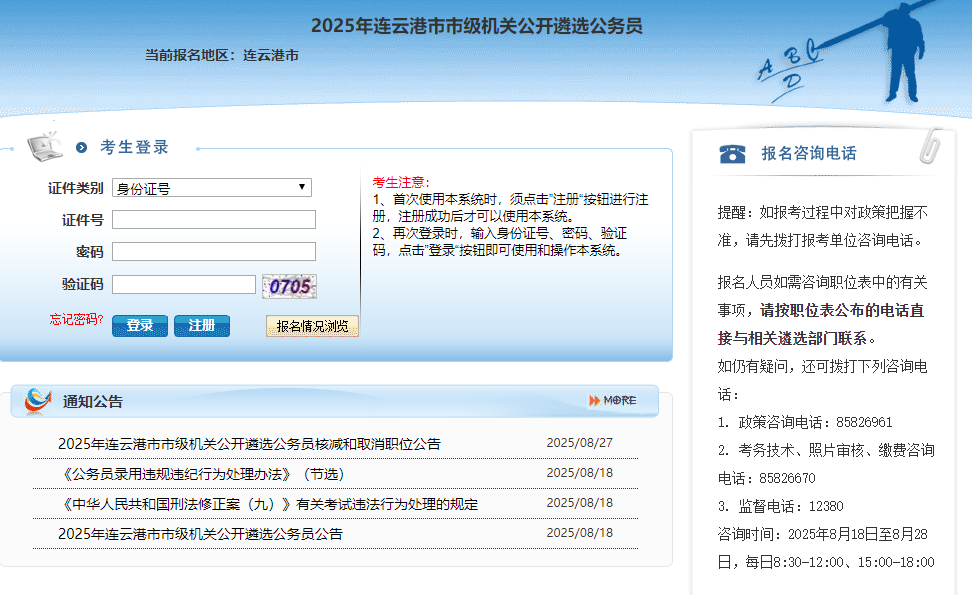Open 2025年连云港市市级机关公开遴选公务员公告 link

[x=200, y=534]
